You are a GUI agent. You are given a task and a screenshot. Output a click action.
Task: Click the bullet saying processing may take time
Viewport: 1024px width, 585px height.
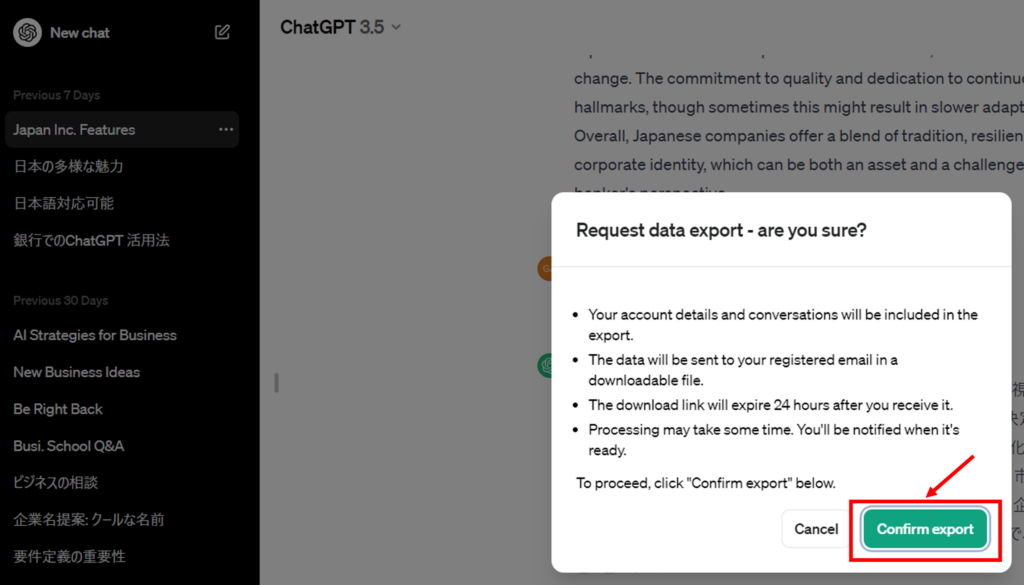click(774, 439)
